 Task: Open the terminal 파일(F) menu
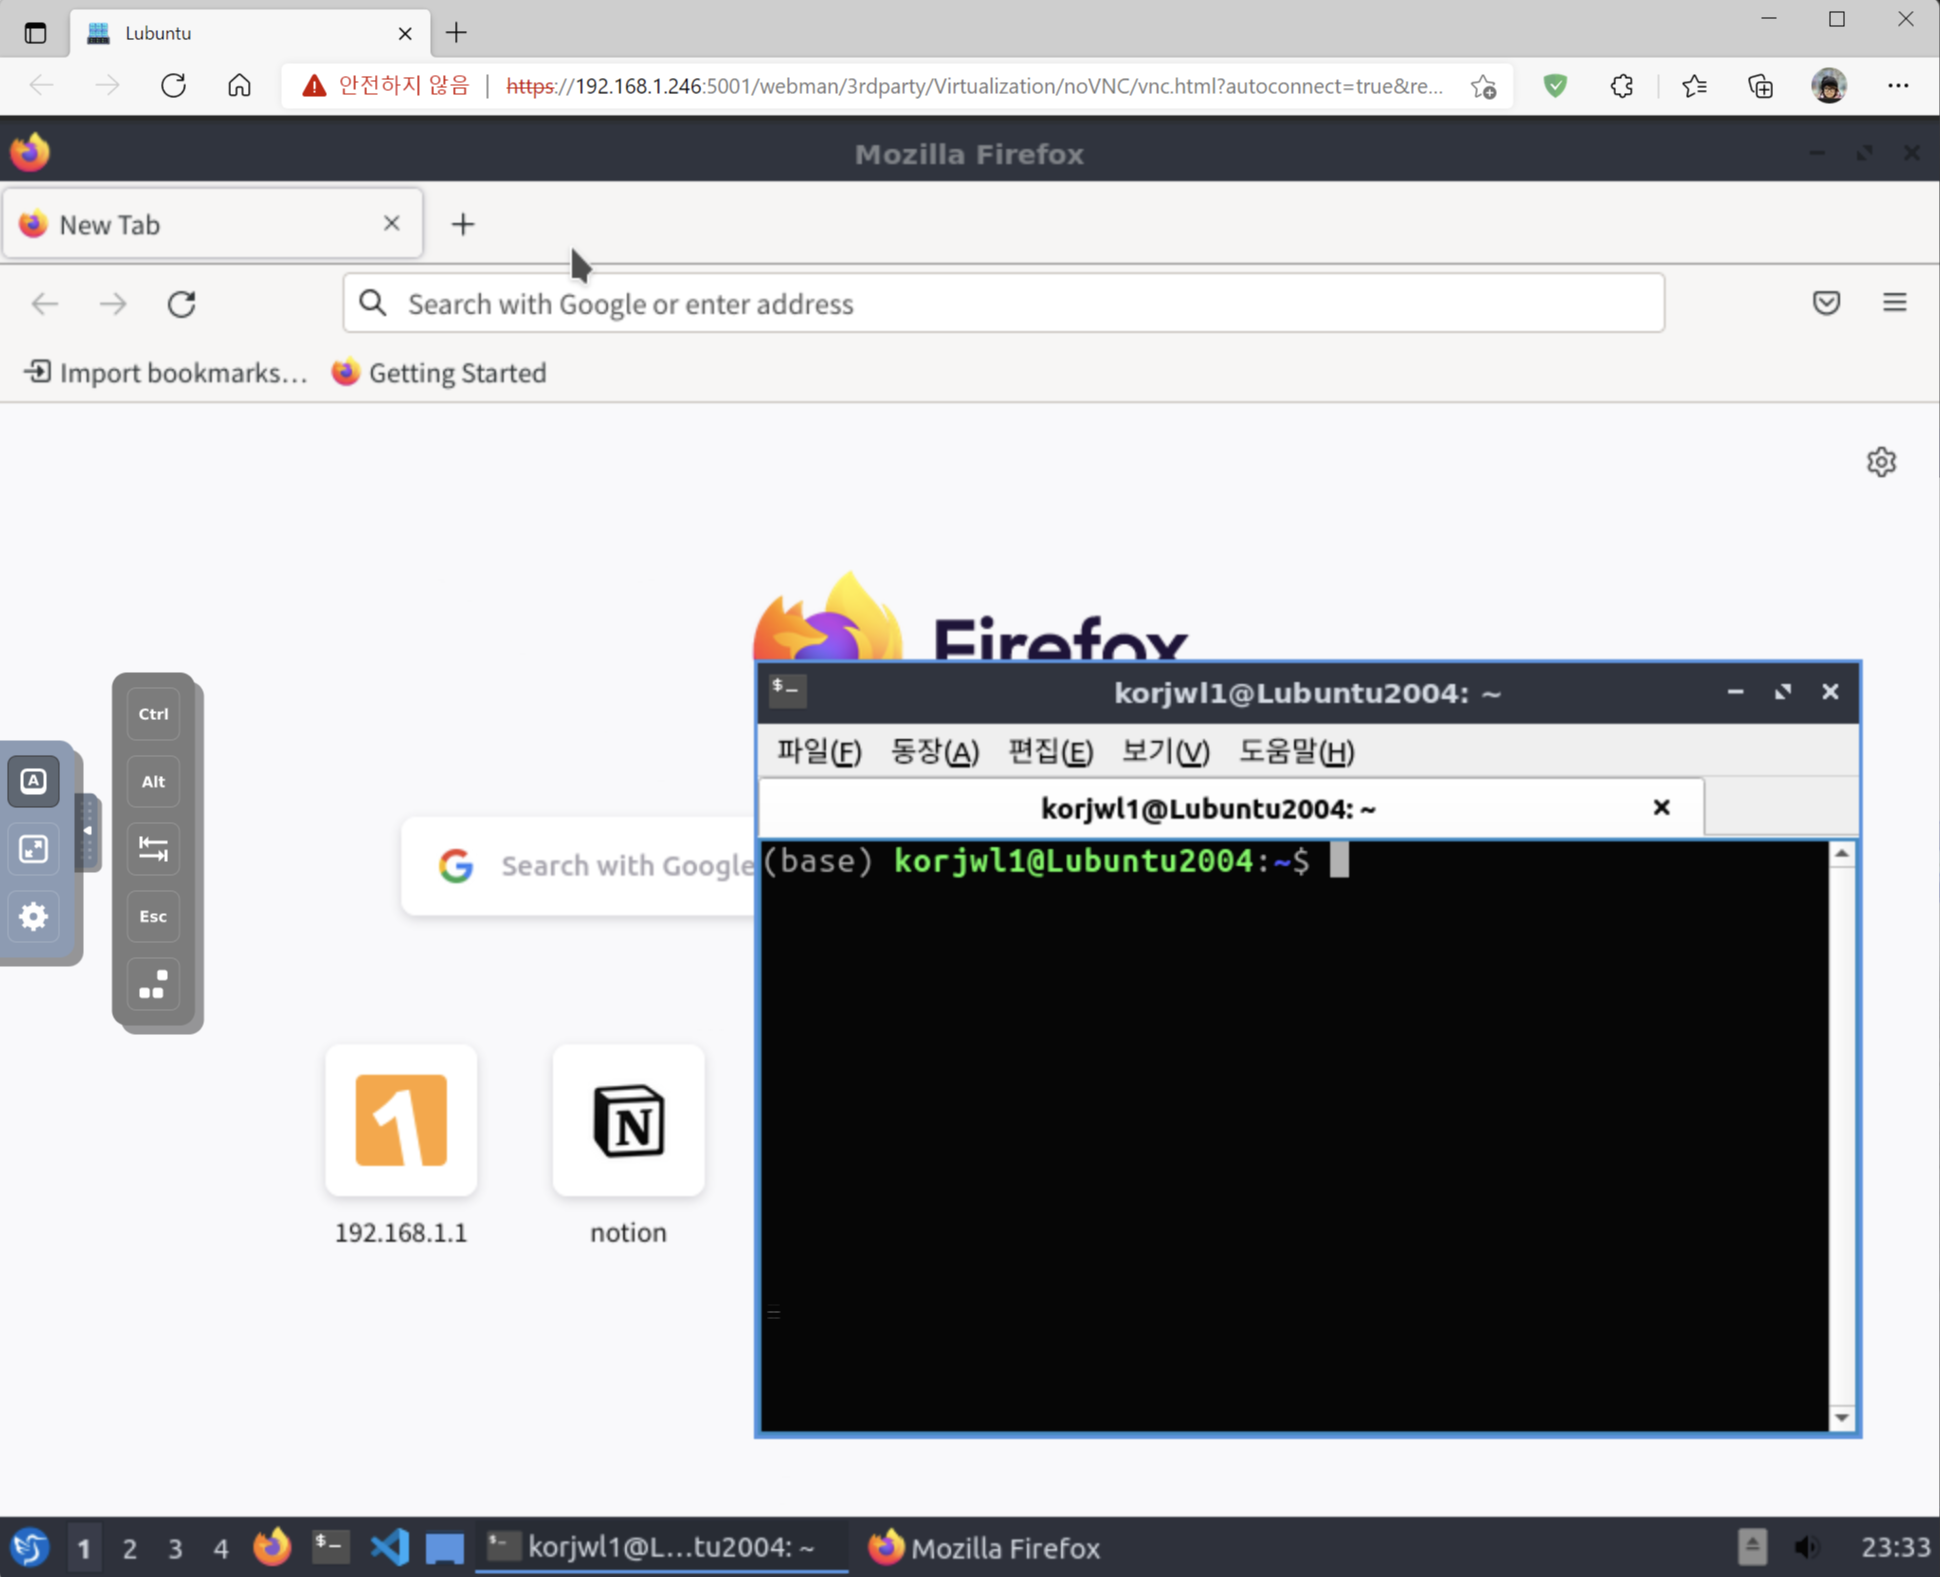point(818,752)
